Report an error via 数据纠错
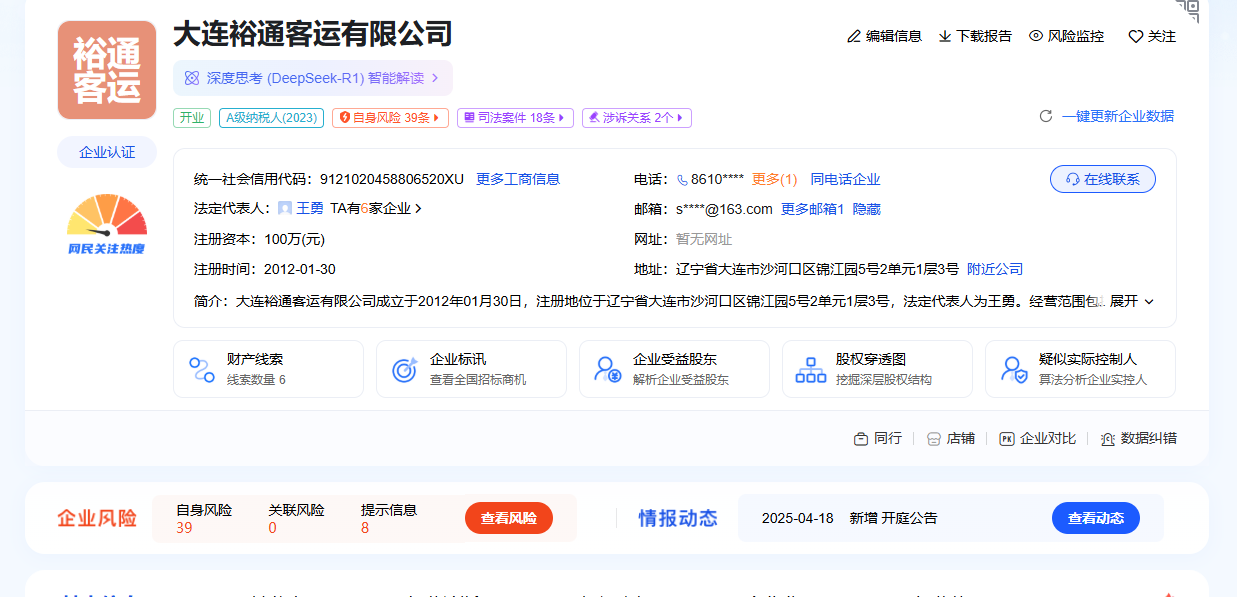Screen dimensions: 1237x597 click(1138, 438)
